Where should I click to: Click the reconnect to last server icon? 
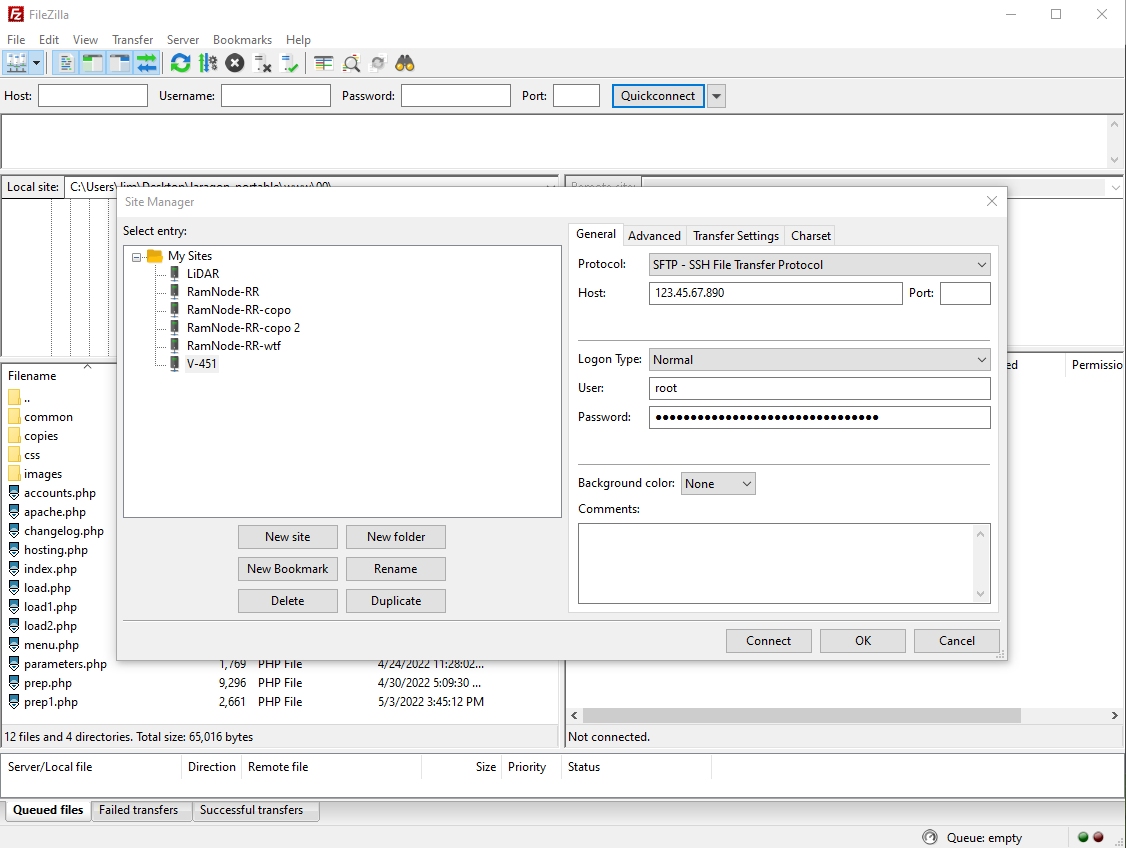(x=289, y=63)
